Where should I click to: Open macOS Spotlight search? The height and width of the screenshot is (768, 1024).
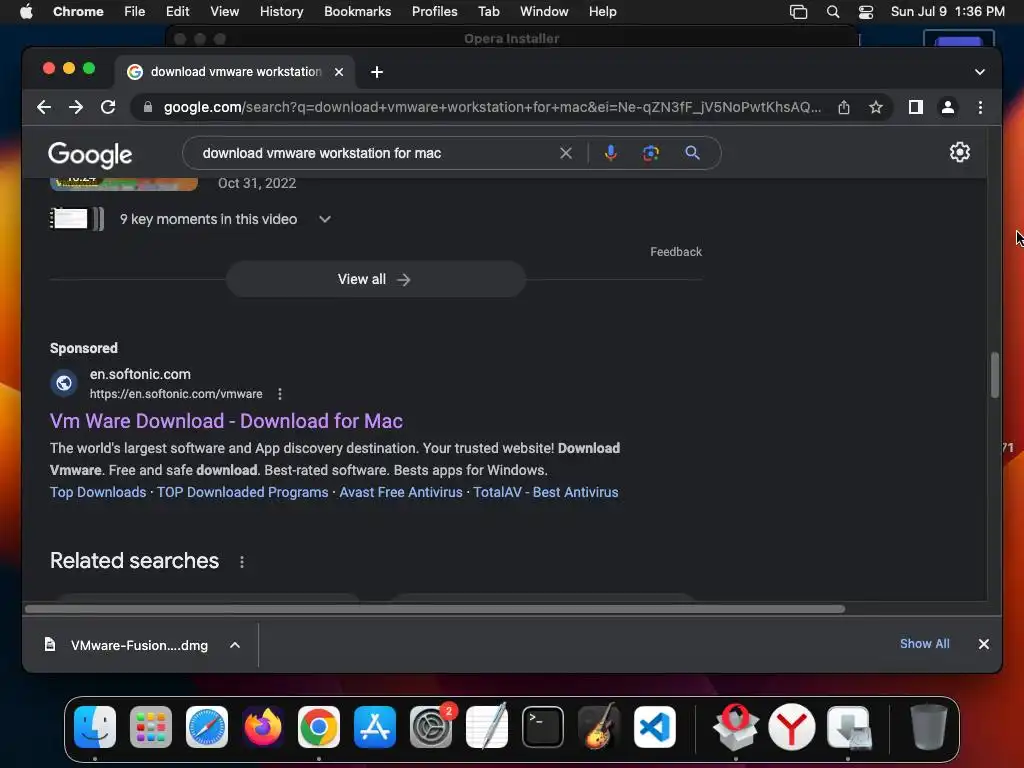(x=833, y=12)
